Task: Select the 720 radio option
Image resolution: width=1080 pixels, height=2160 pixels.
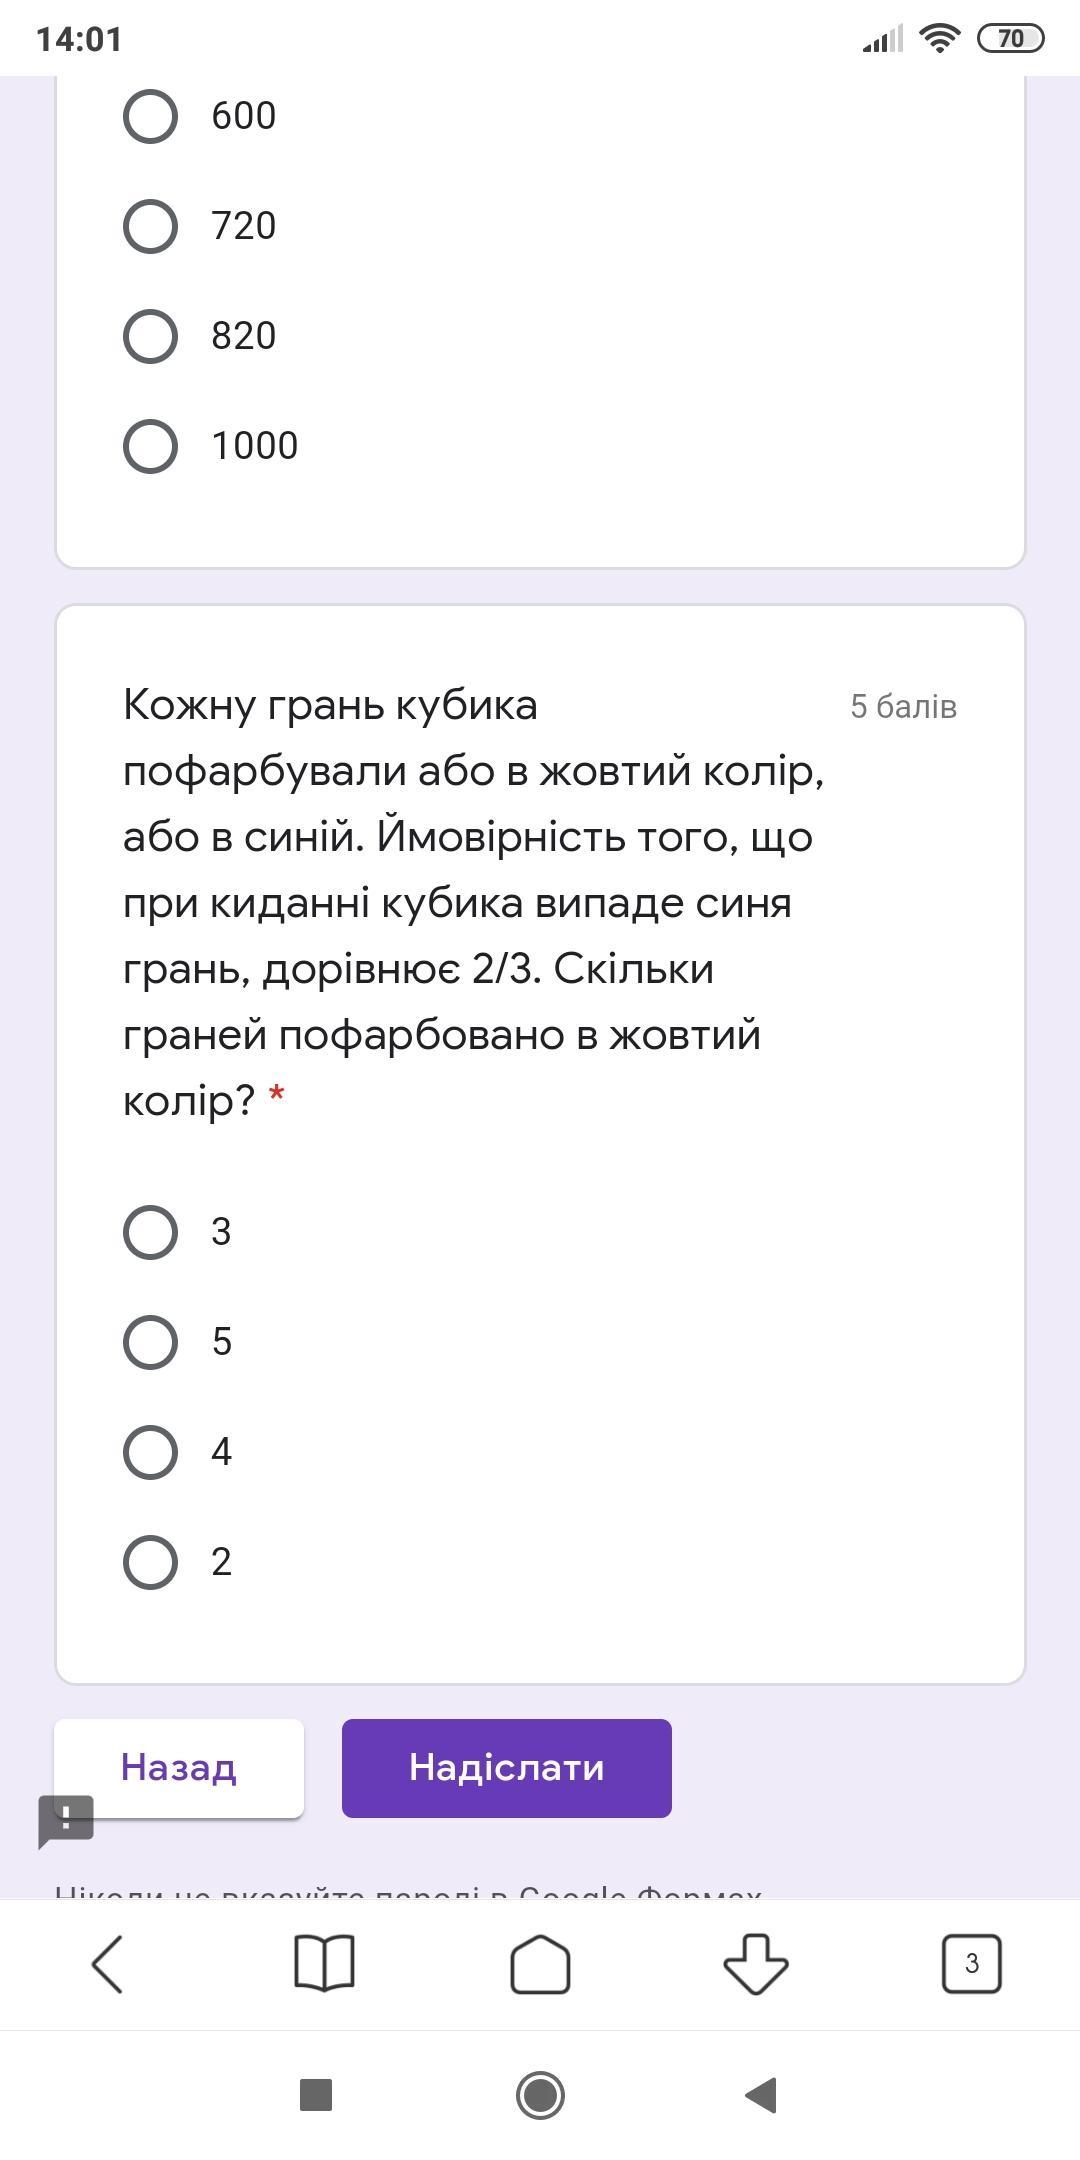Action: (151, 226)
